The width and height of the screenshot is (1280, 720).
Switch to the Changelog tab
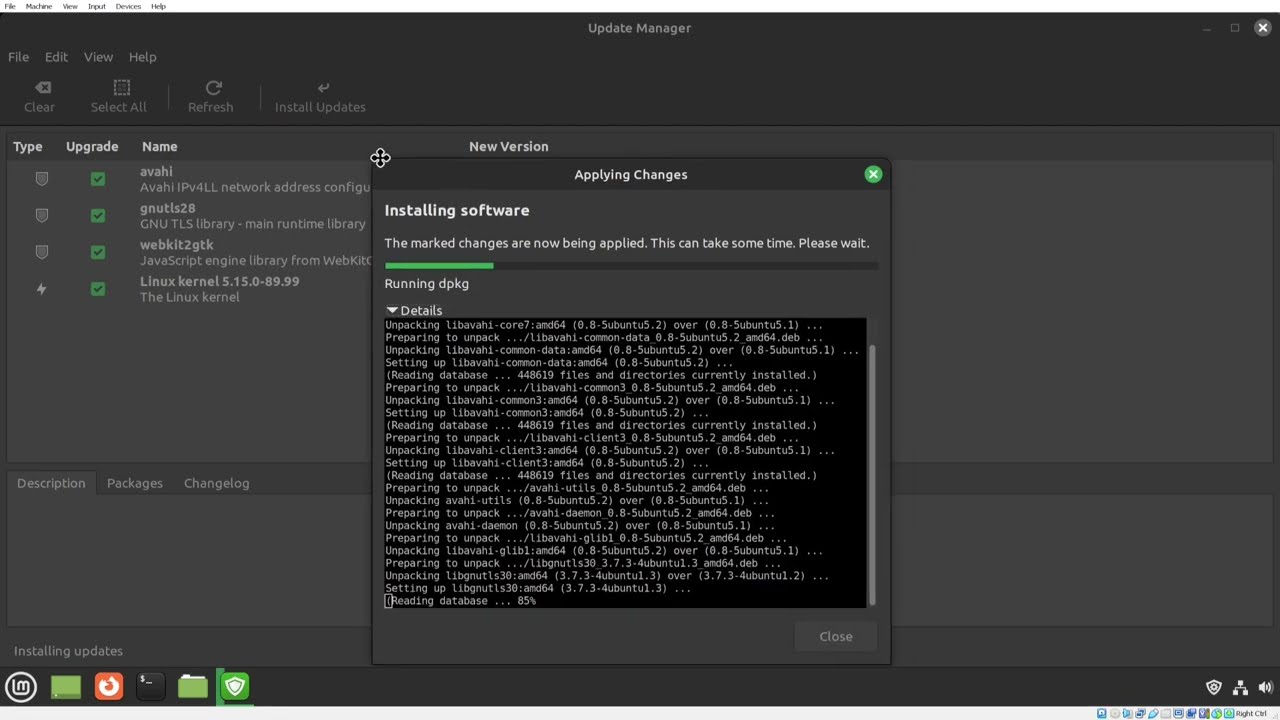pyautogui.click(x=217, y=483)
